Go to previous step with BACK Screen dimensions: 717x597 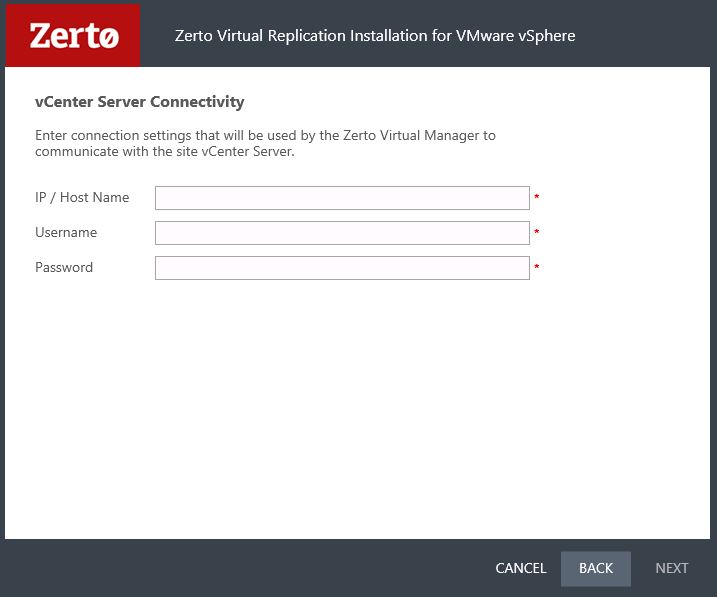(596, 568)
